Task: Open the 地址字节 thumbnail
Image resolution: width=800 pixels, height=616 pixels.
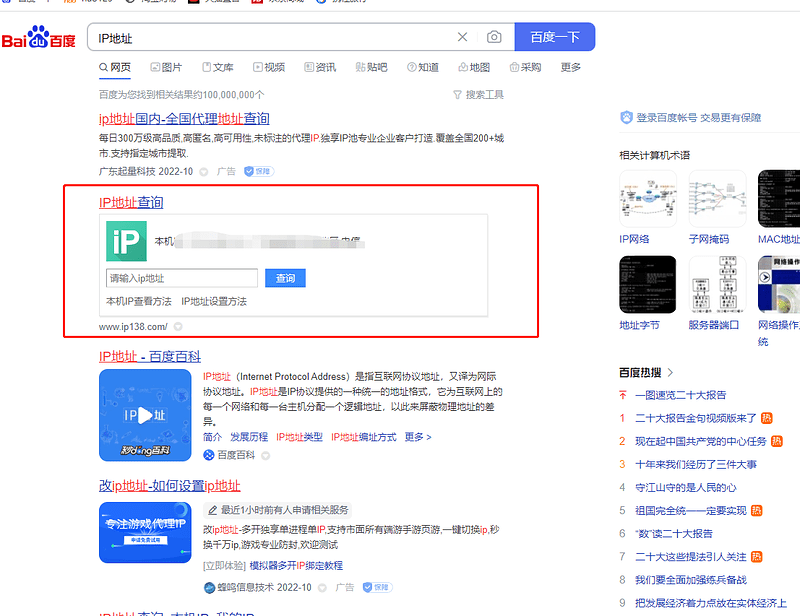Action: pos(648,285)
